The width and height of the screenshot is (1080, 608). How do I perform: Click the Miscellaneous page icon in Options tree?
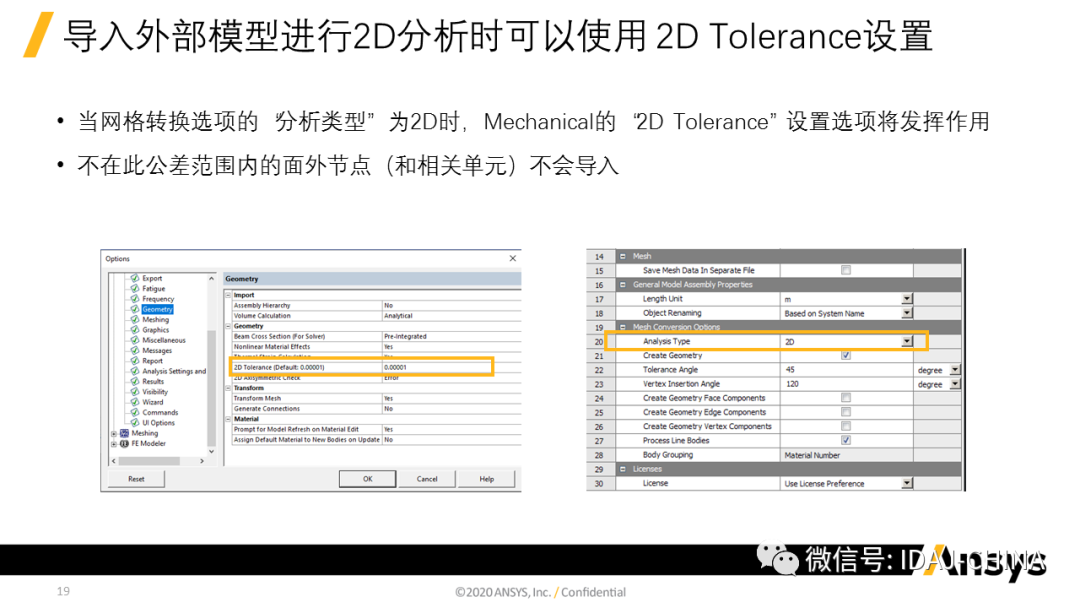pos(135,340)
